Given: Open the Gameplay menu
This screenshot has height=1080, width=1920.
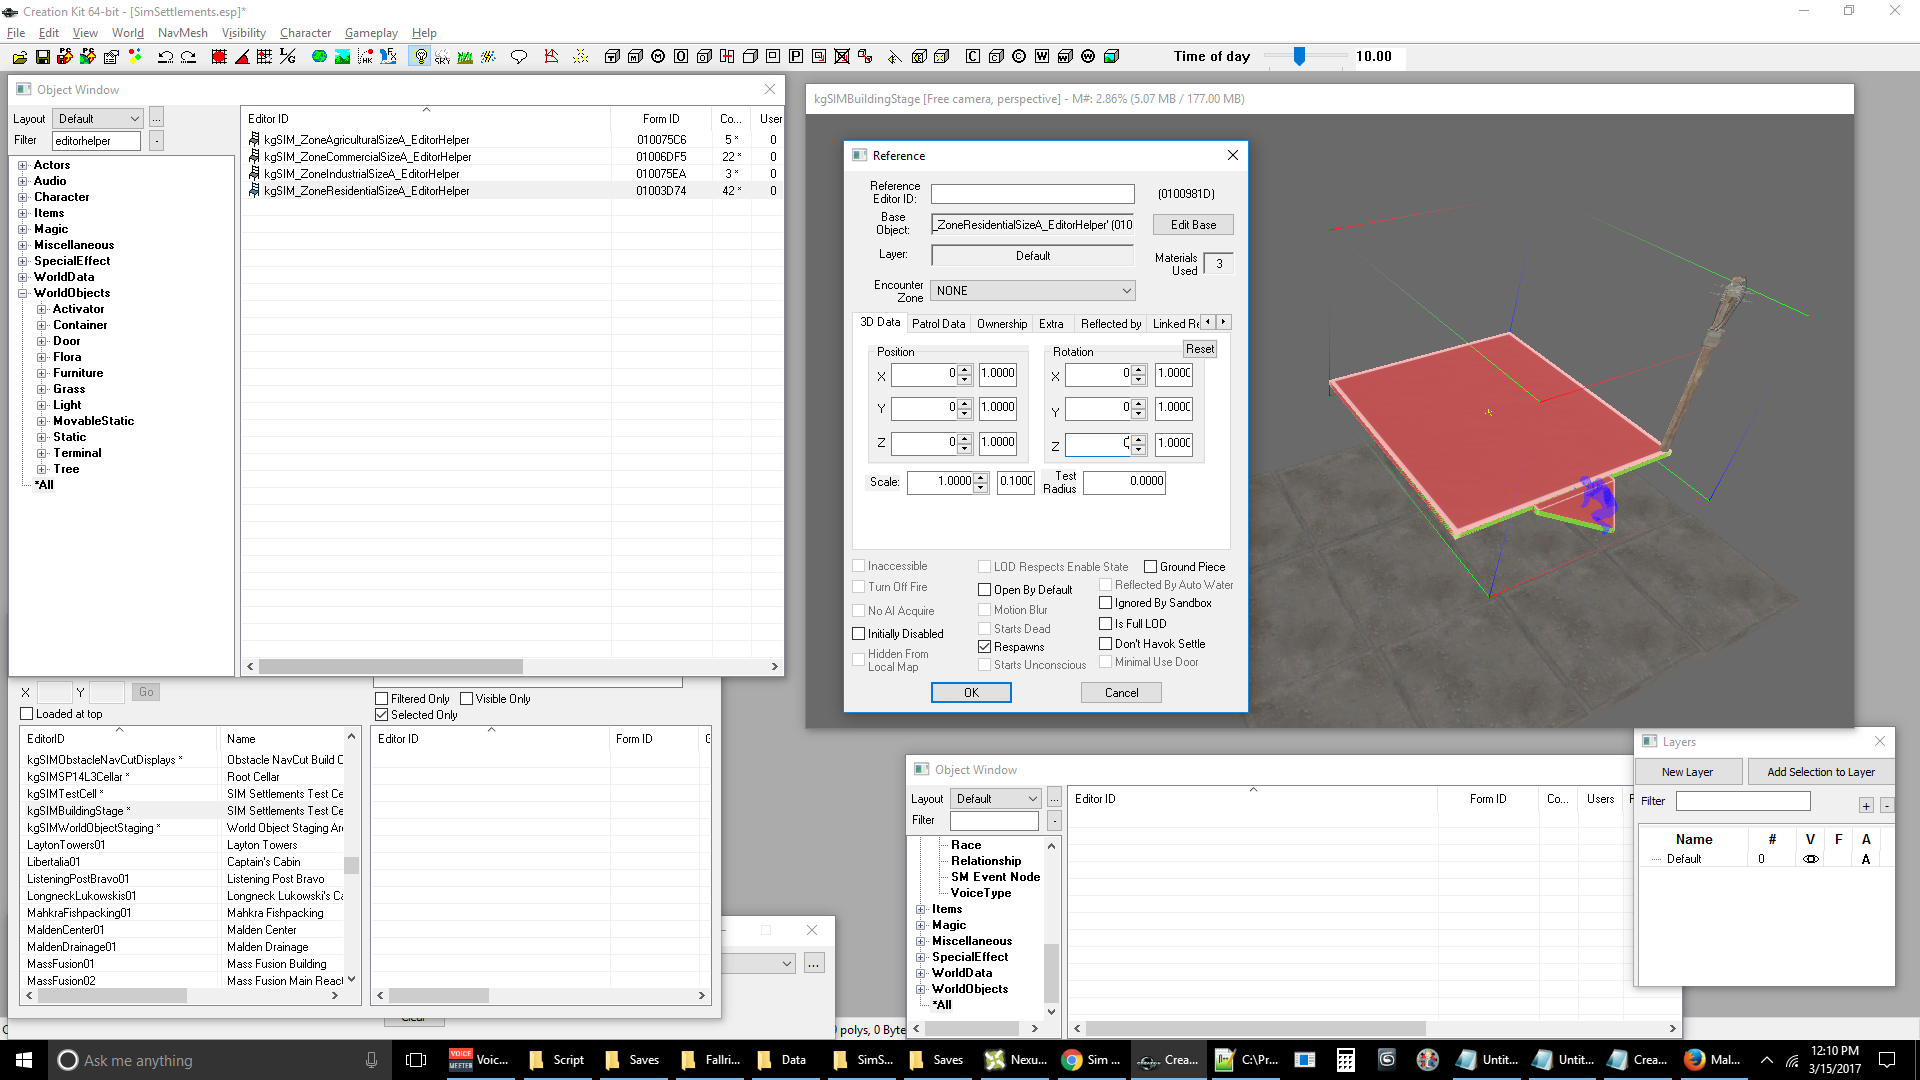Looking at the screenshot, I should pyautogui.click(x=371, y=33).
